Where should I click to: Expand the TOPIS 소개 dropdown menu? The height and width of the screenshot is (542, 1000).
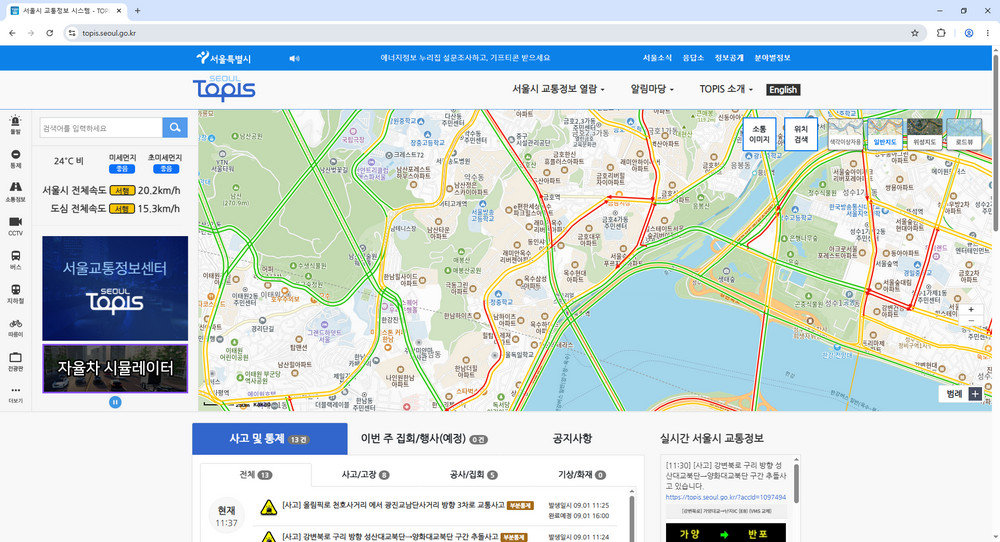[726, 89]
